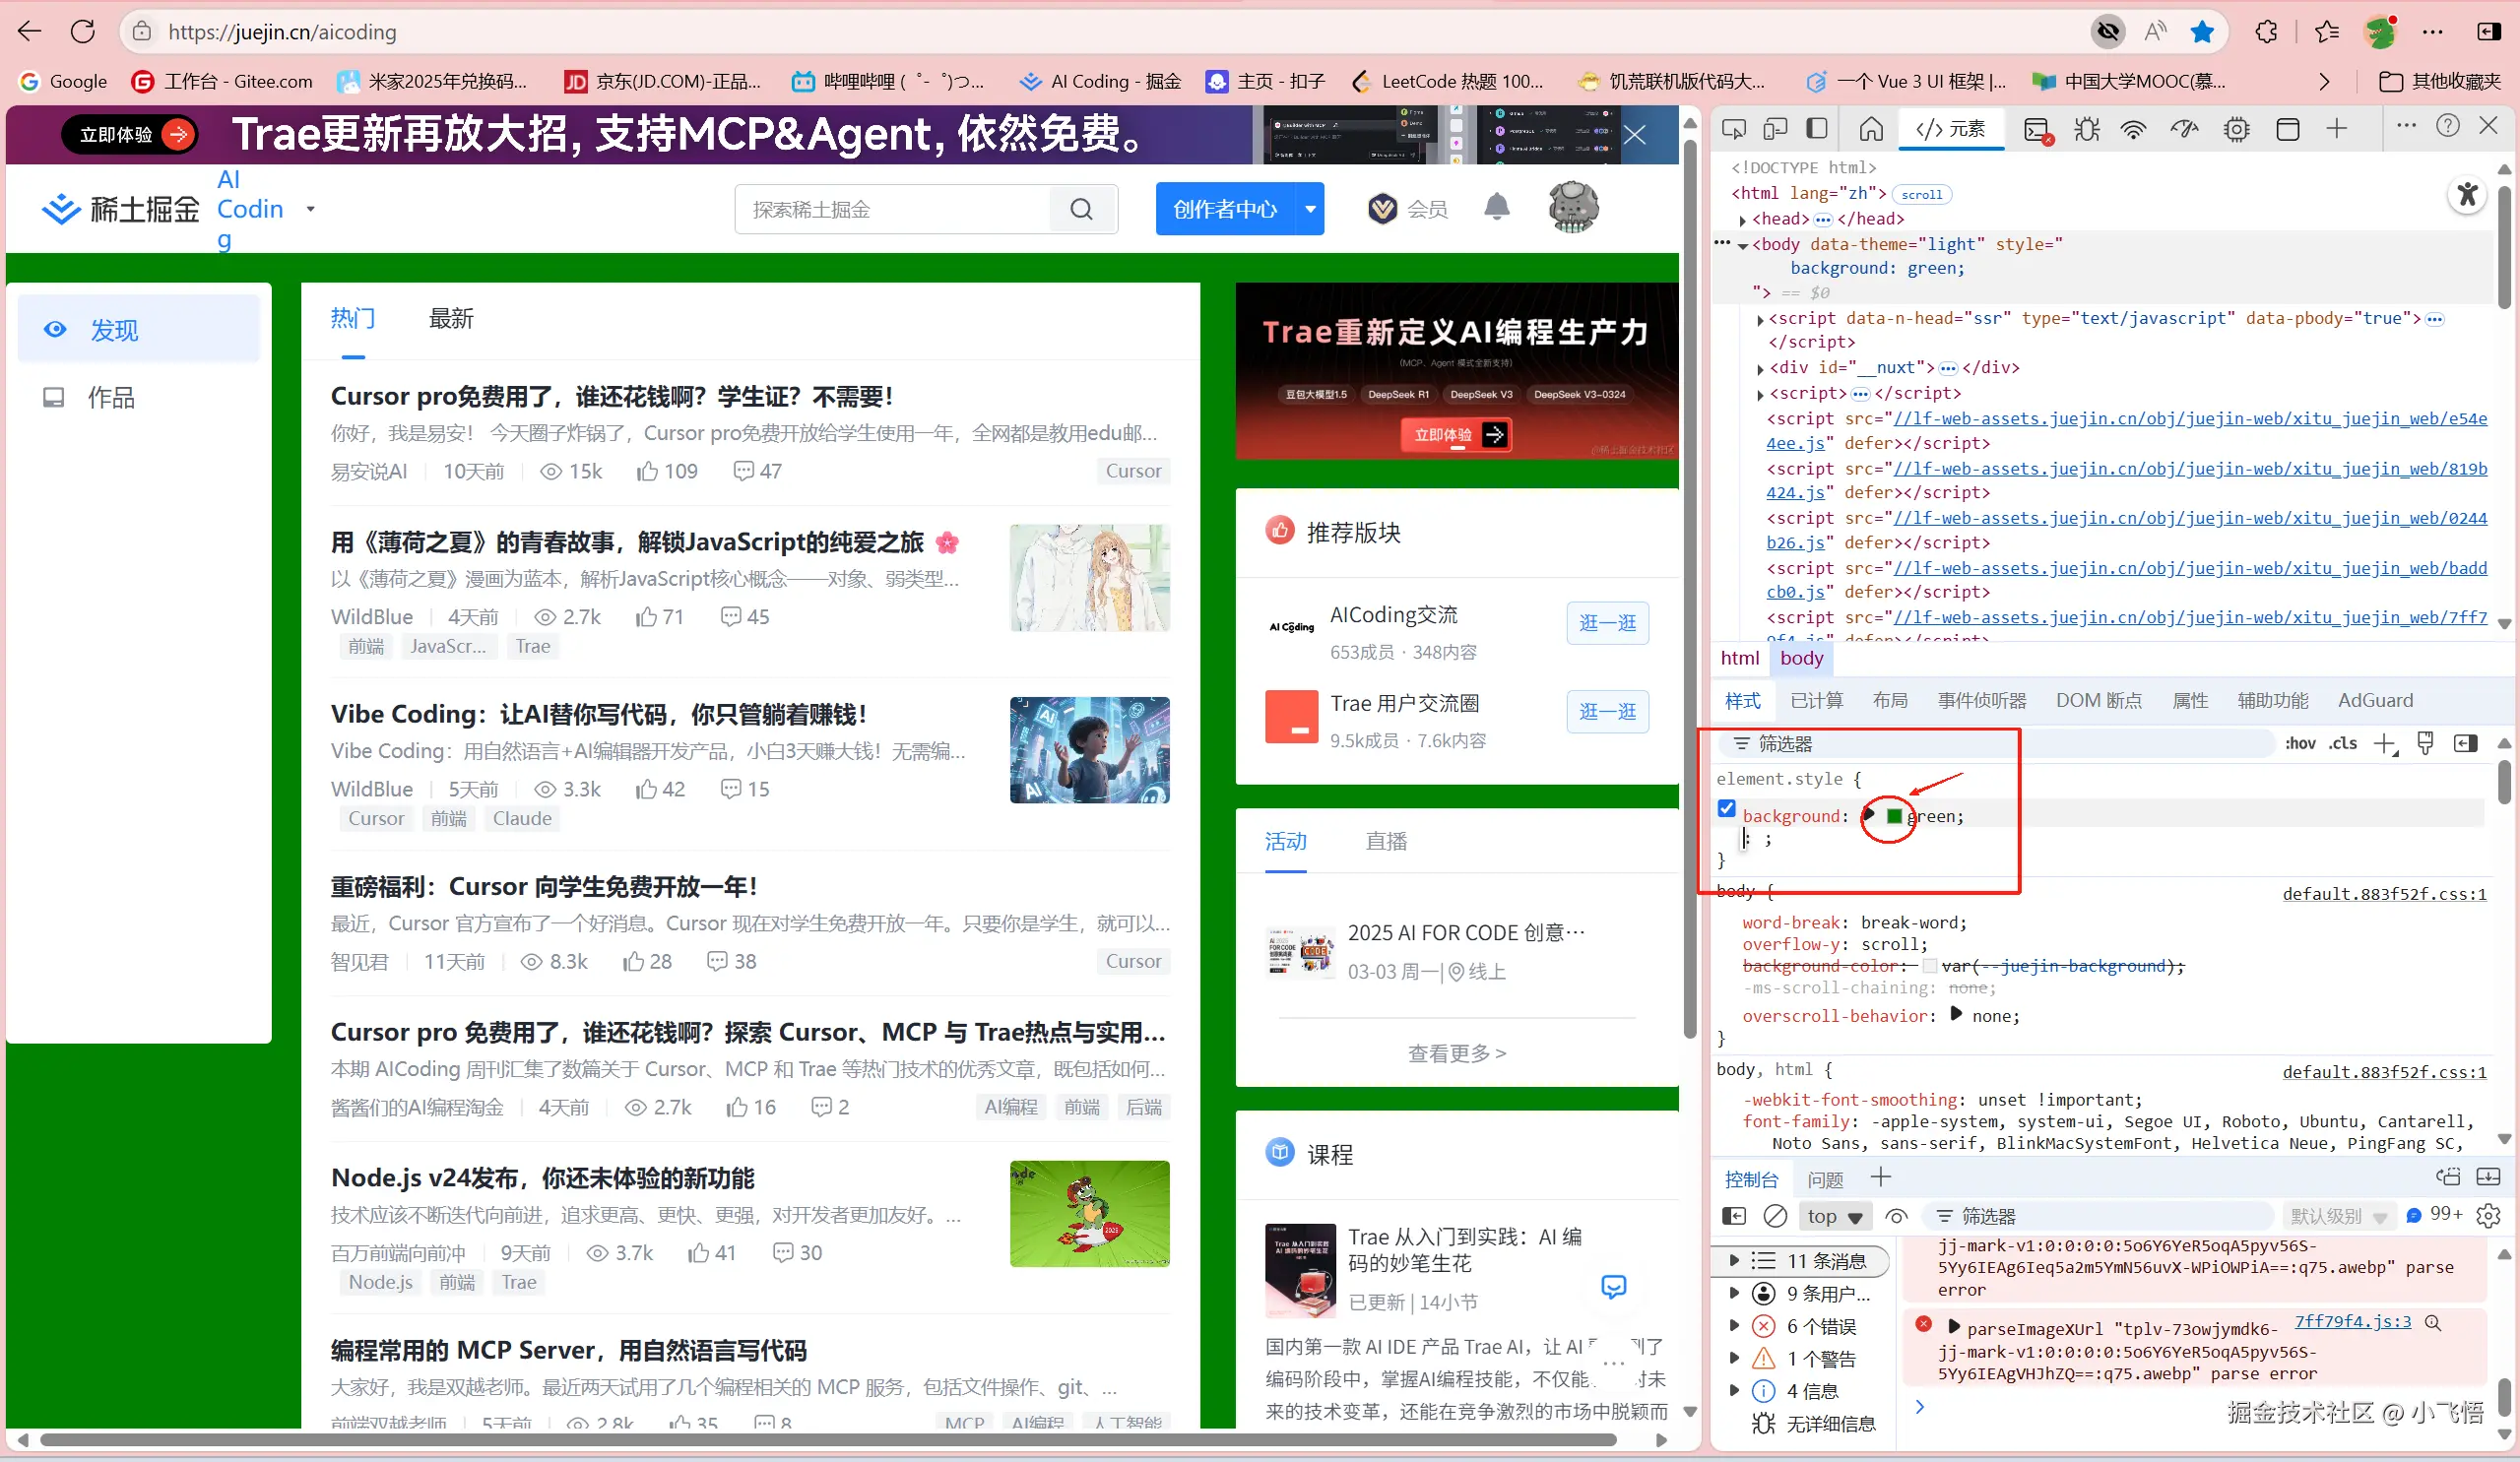Viewport: 2520px width, 1462px height.
Task: Click the notification bell icon
Action: [1496, 207]
